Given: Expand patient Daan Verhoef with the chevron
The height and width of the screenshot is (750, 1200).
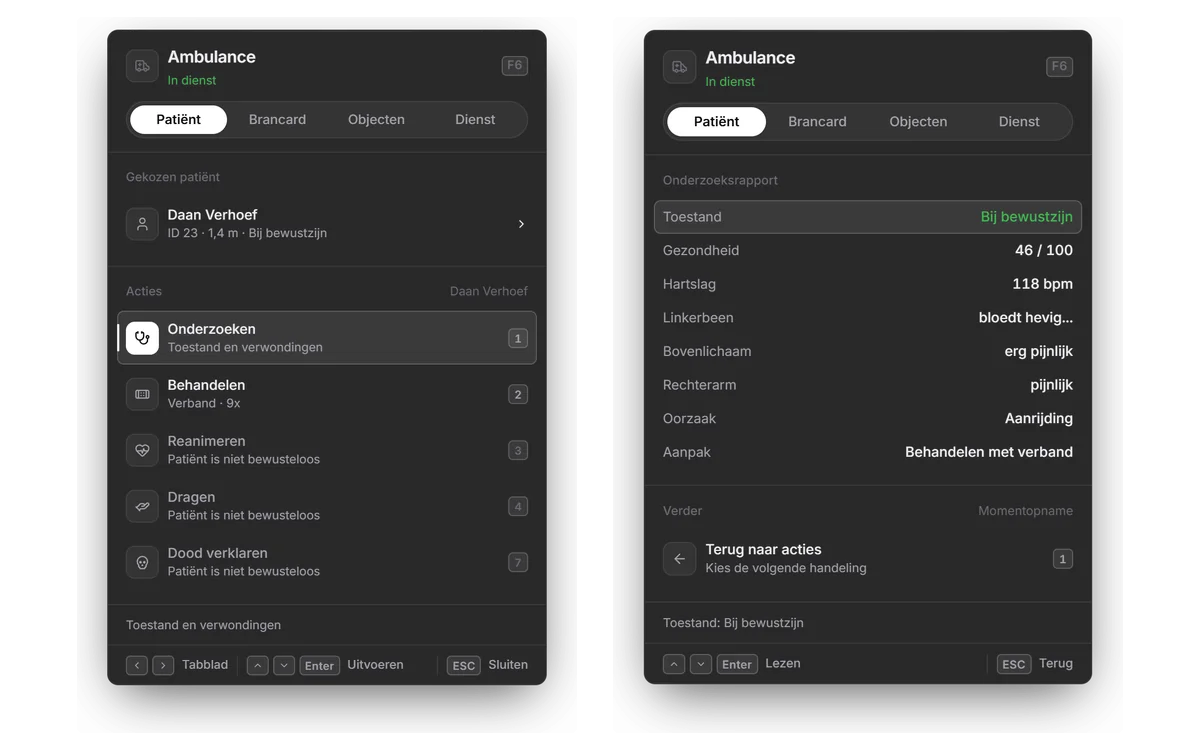Looking at the screenshot, I should tap(521, 224).
